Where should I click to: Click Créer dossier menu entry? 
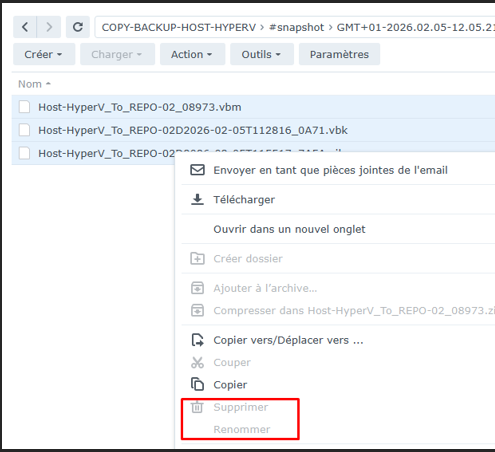pos(248,259)
